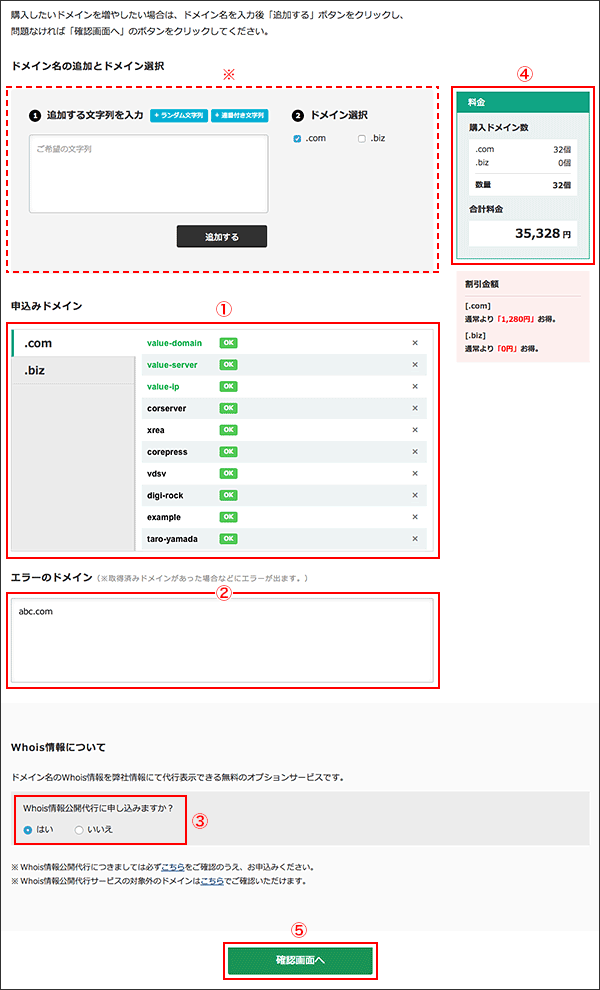Delete the value-server row using ×

(x=415, y=365)
